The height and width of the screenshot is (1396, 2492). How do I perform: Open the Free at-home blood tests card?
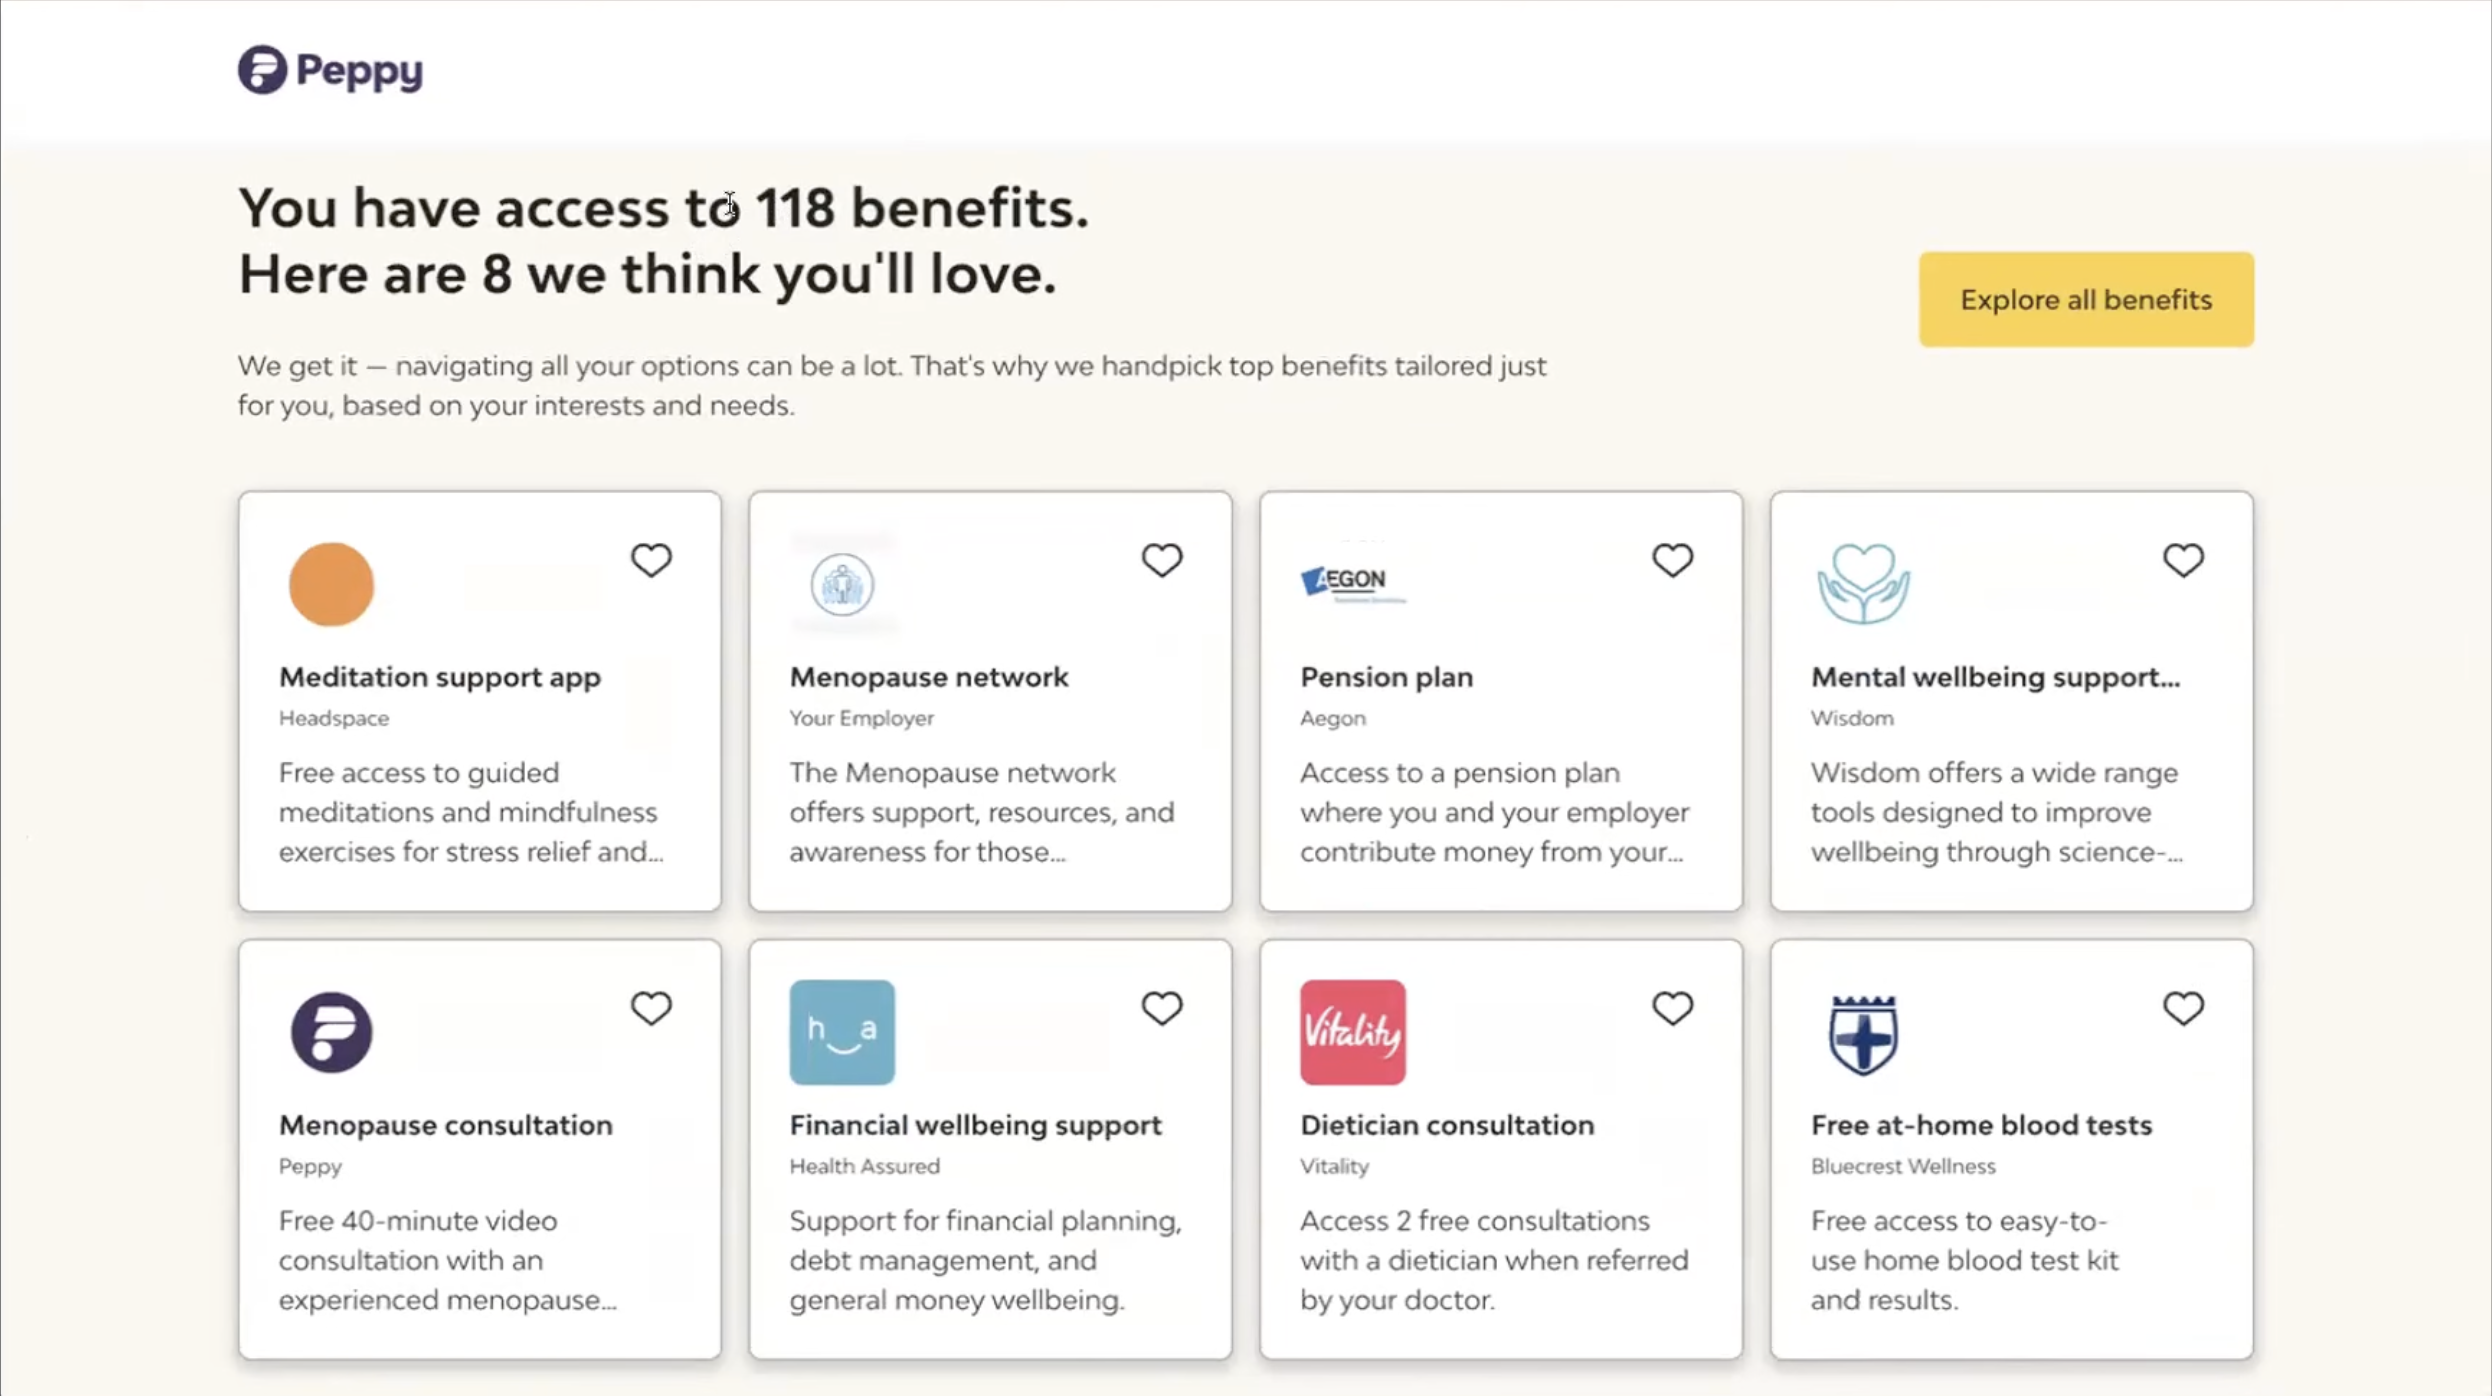[2011, 1149]
